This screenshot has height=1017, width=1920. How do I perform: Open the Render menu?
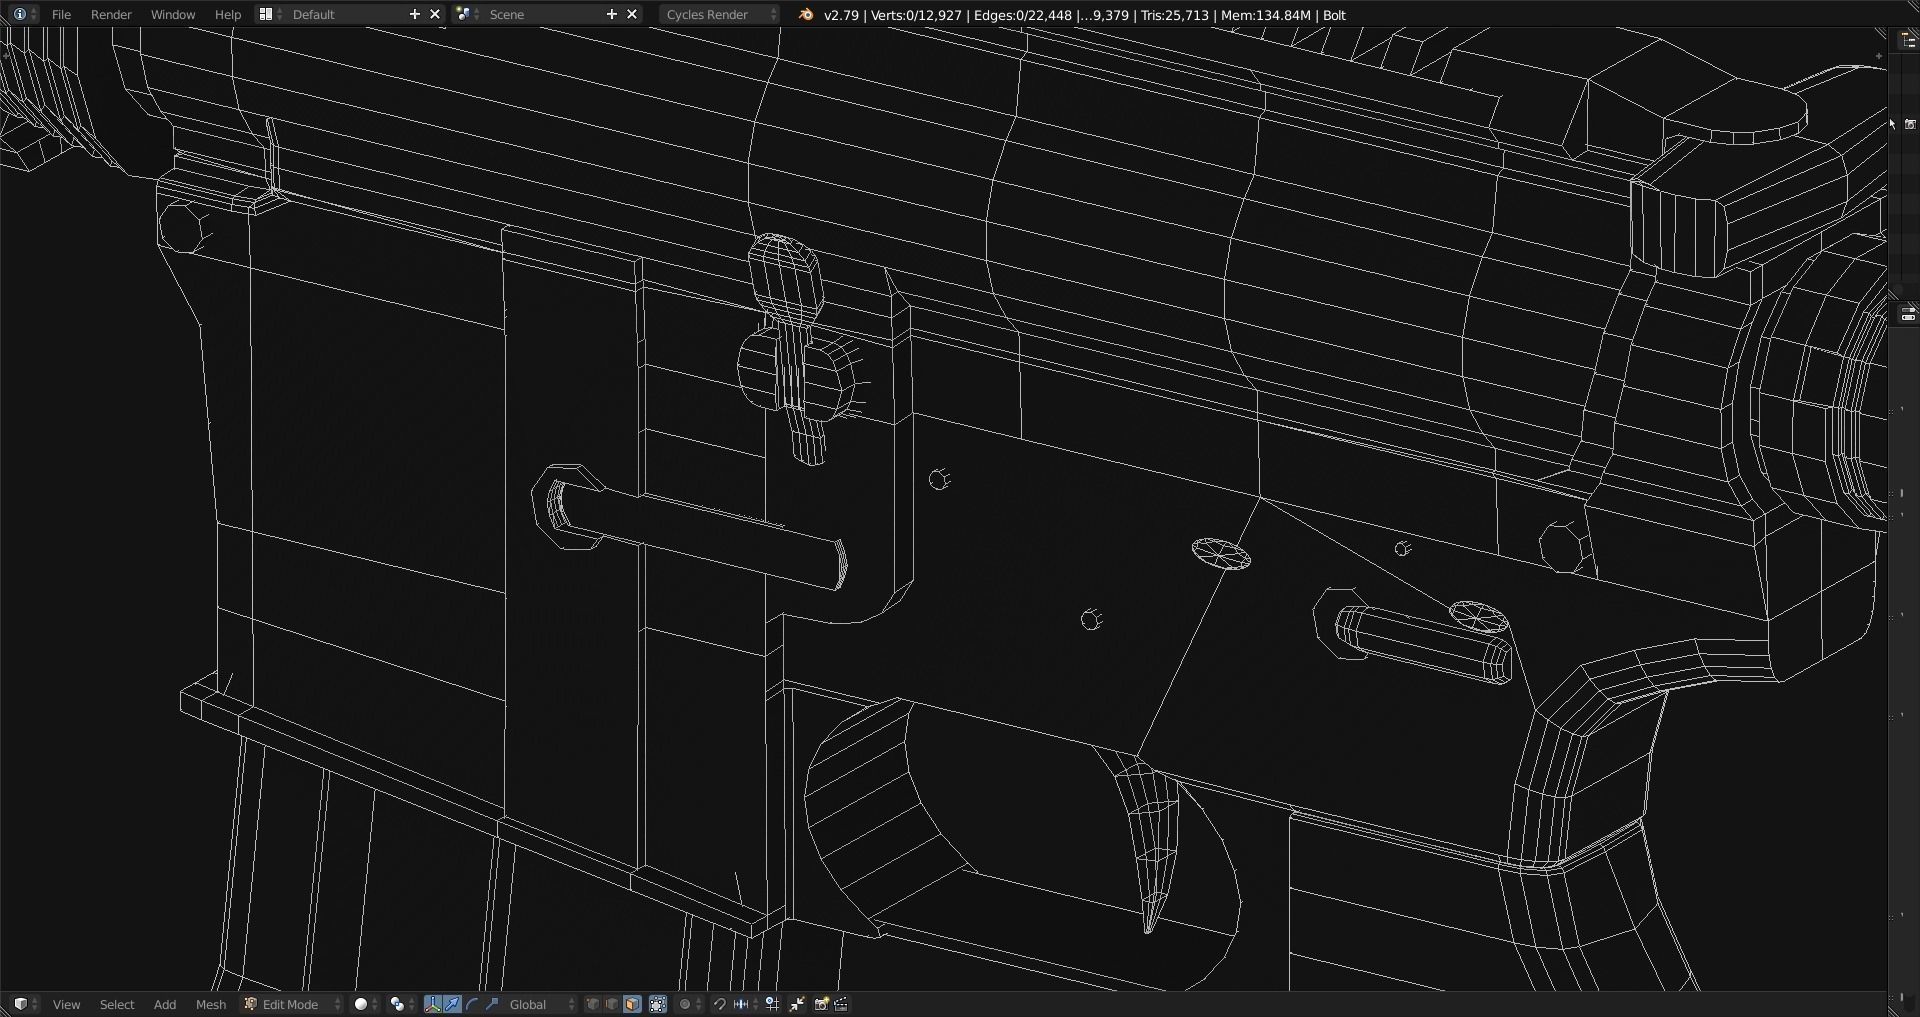tap(110, 14)
